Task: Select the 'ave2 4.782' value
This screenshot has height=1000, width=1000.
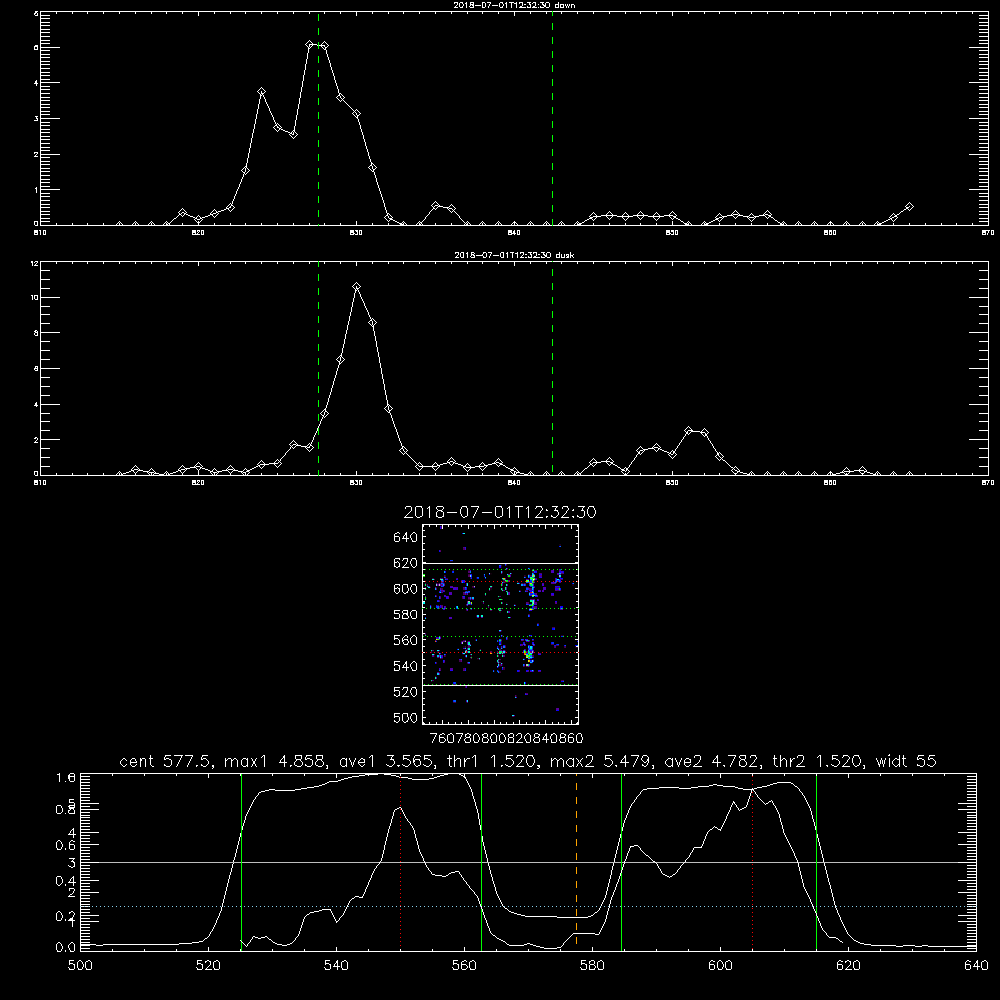Action: point(712,761)
